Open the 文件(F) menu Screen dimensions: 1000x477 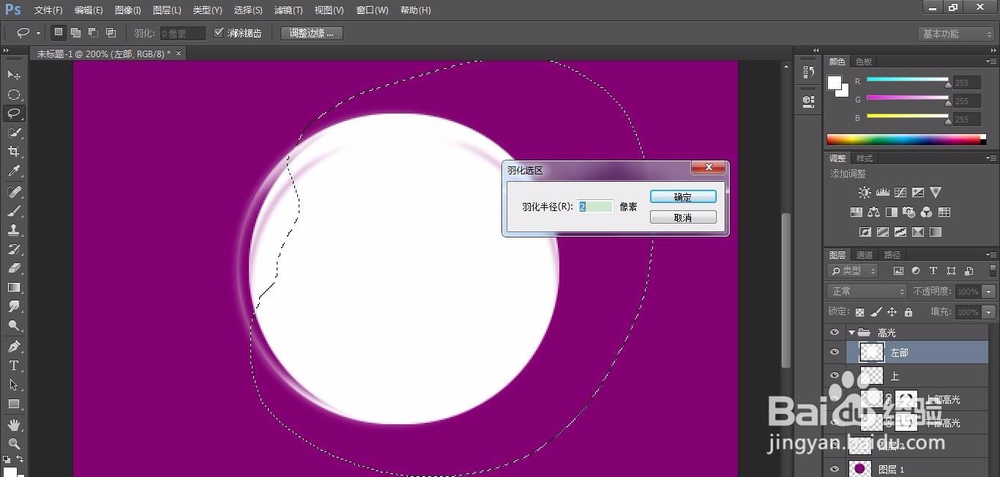click(48, 10)
